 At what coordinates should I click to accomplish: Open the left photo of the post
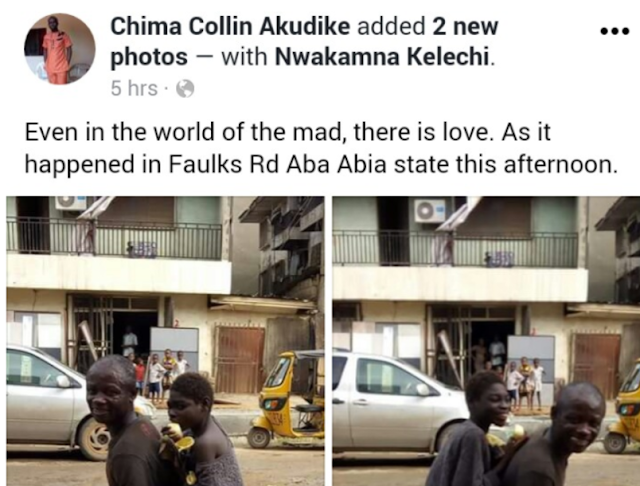165,341
